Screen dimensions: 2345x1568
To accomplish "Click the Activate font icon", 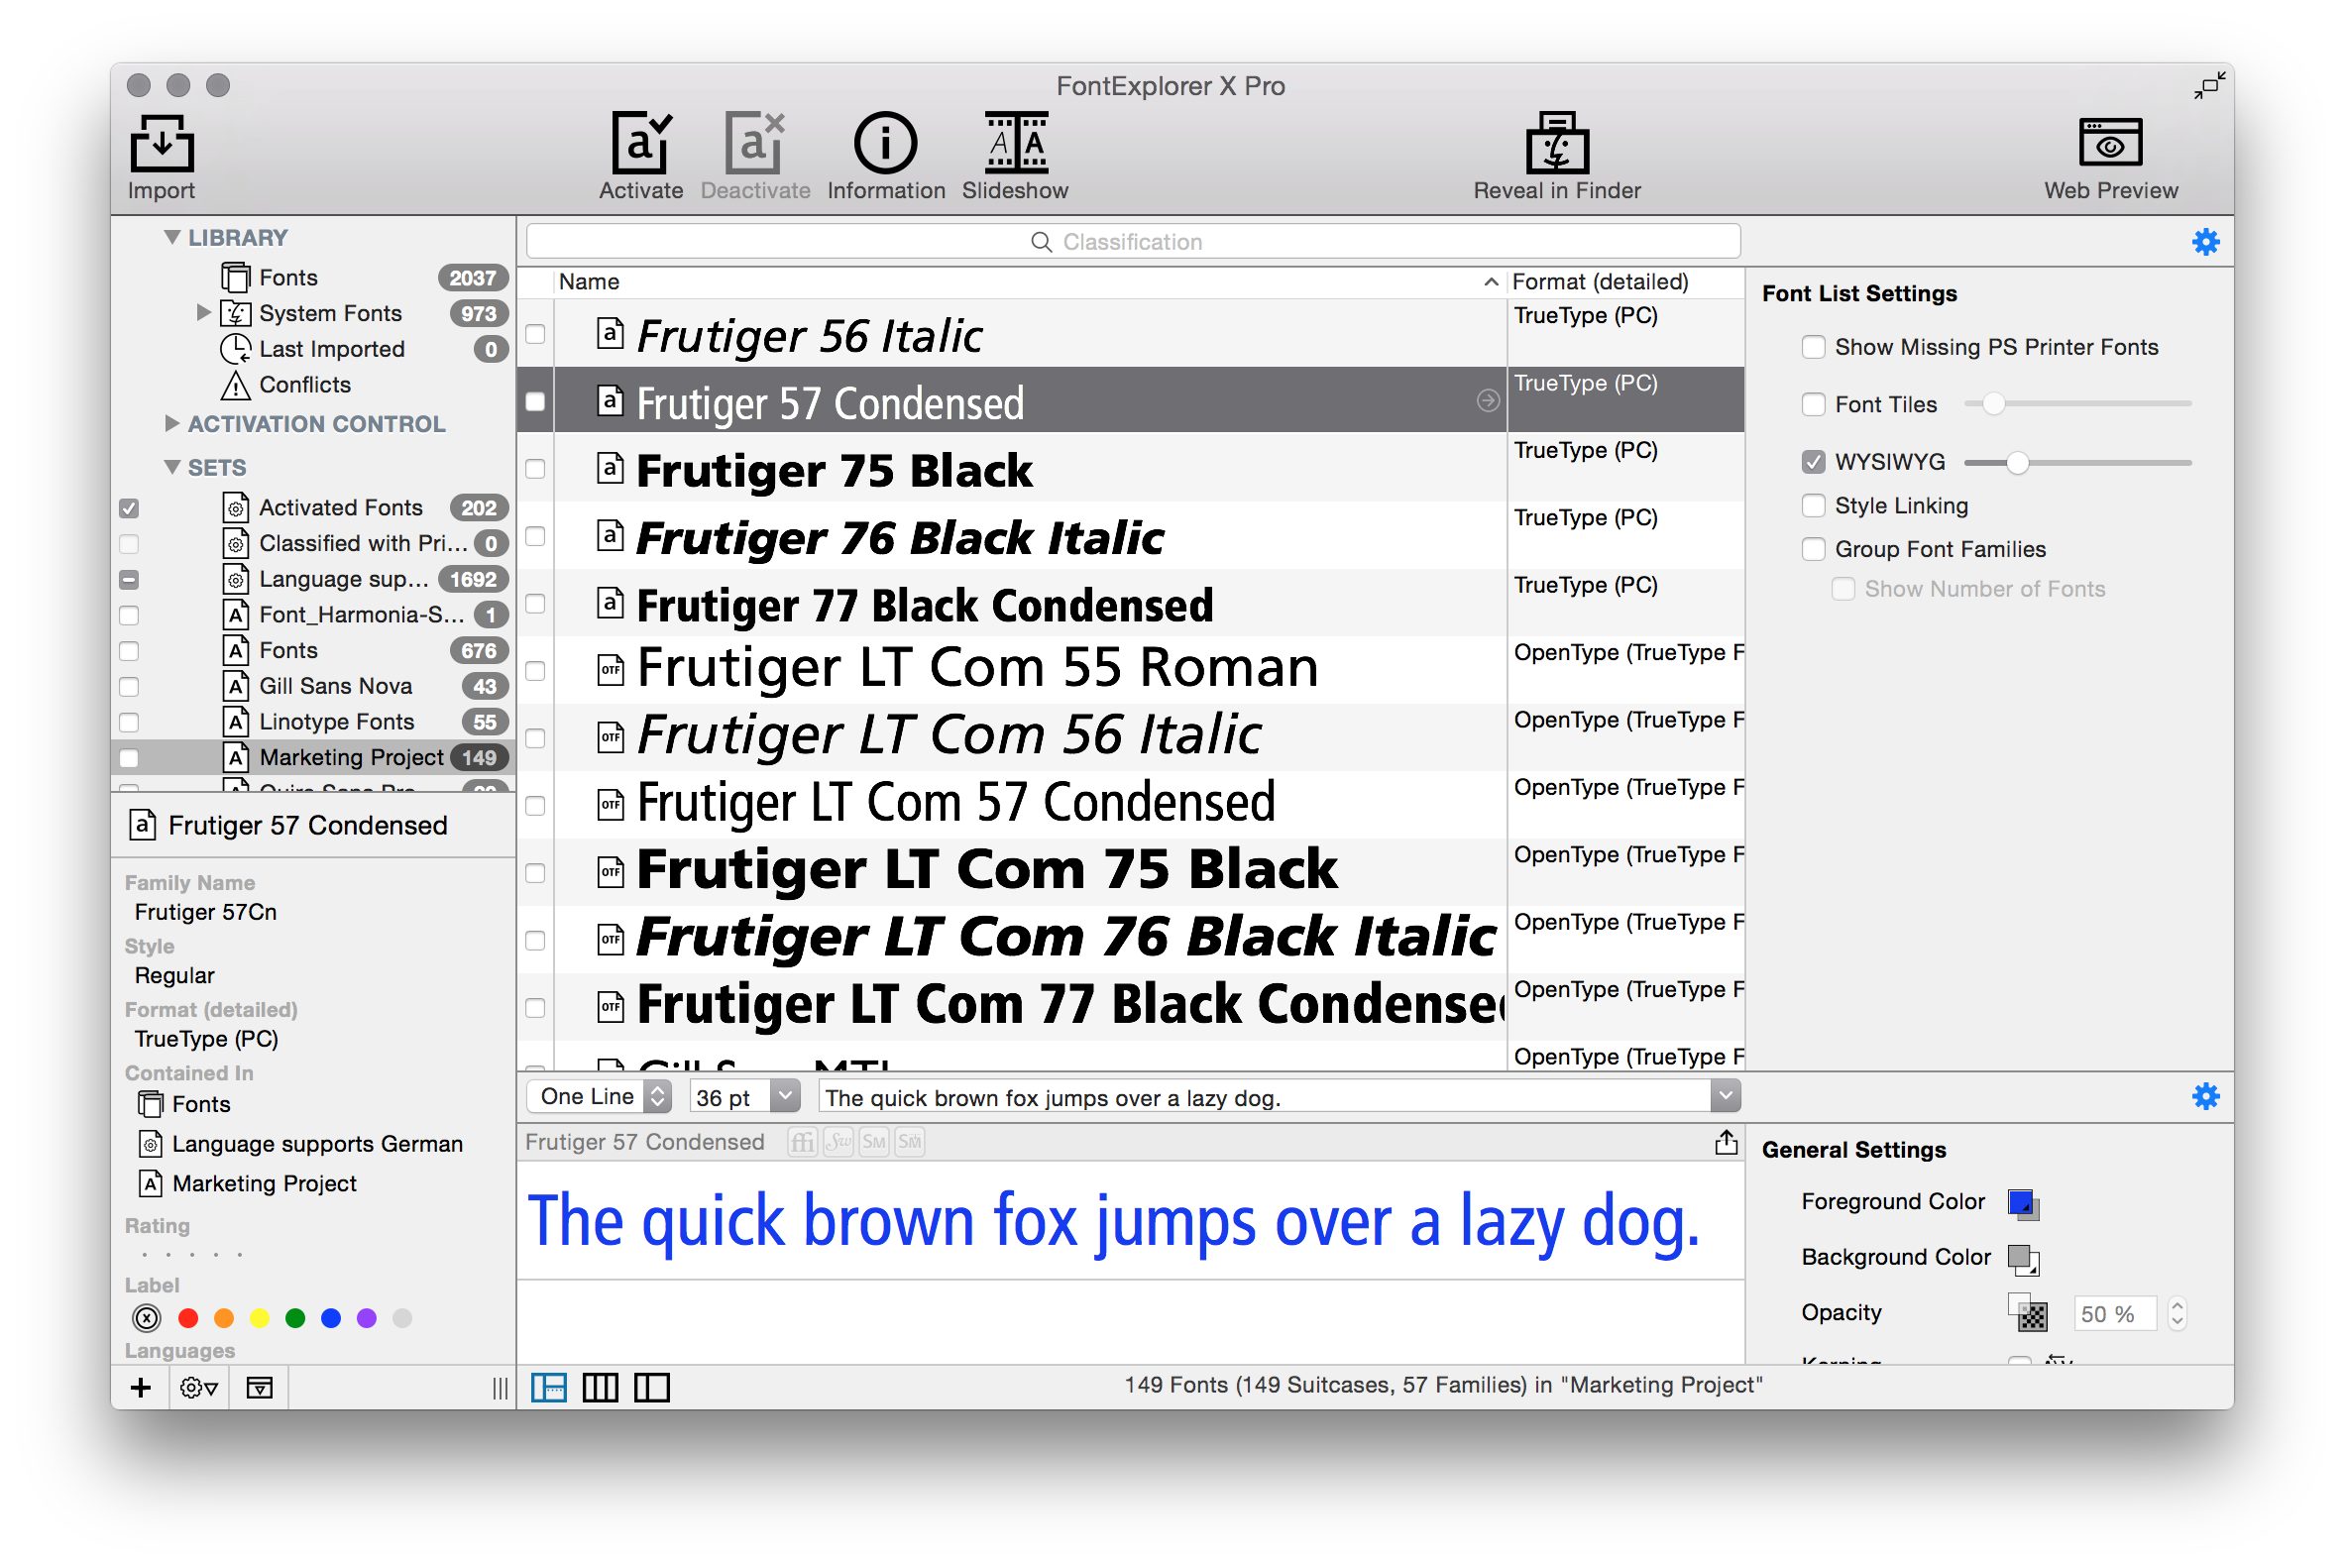I will point(640,144).
